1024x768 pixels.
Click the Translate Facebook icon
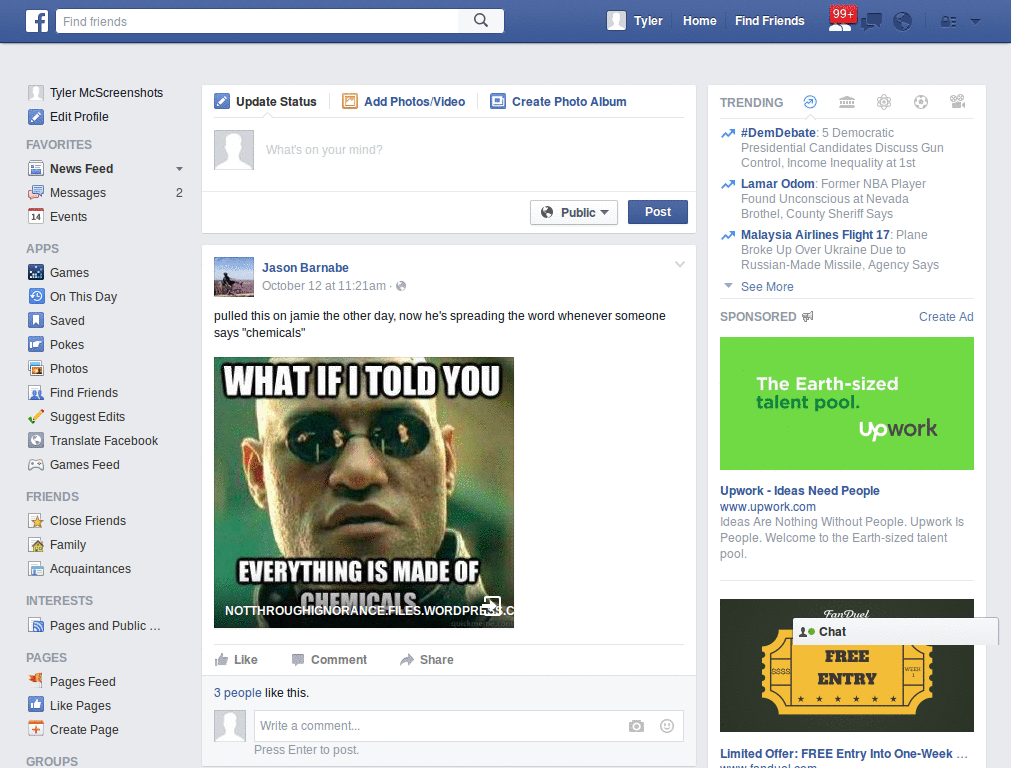click(x=36, y=440)
